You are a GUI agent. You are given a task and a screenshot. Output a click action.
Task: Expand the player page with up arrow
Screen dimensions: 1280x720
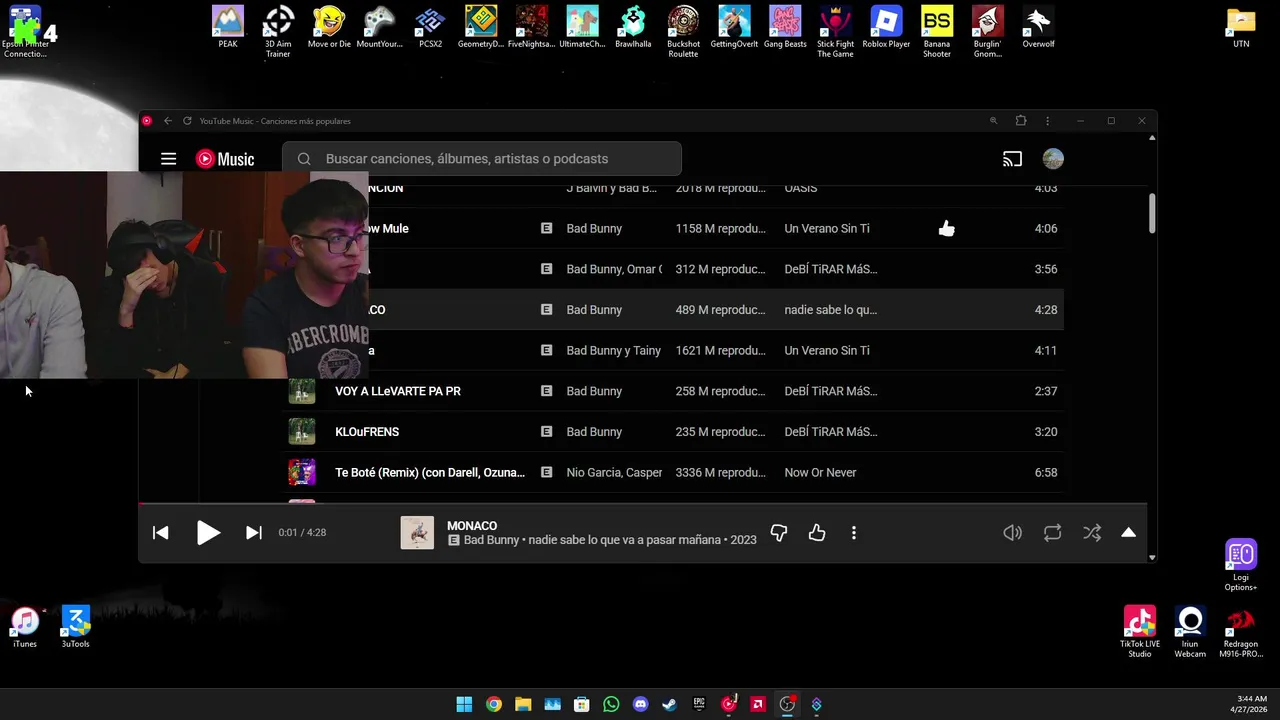[1128, 533]
